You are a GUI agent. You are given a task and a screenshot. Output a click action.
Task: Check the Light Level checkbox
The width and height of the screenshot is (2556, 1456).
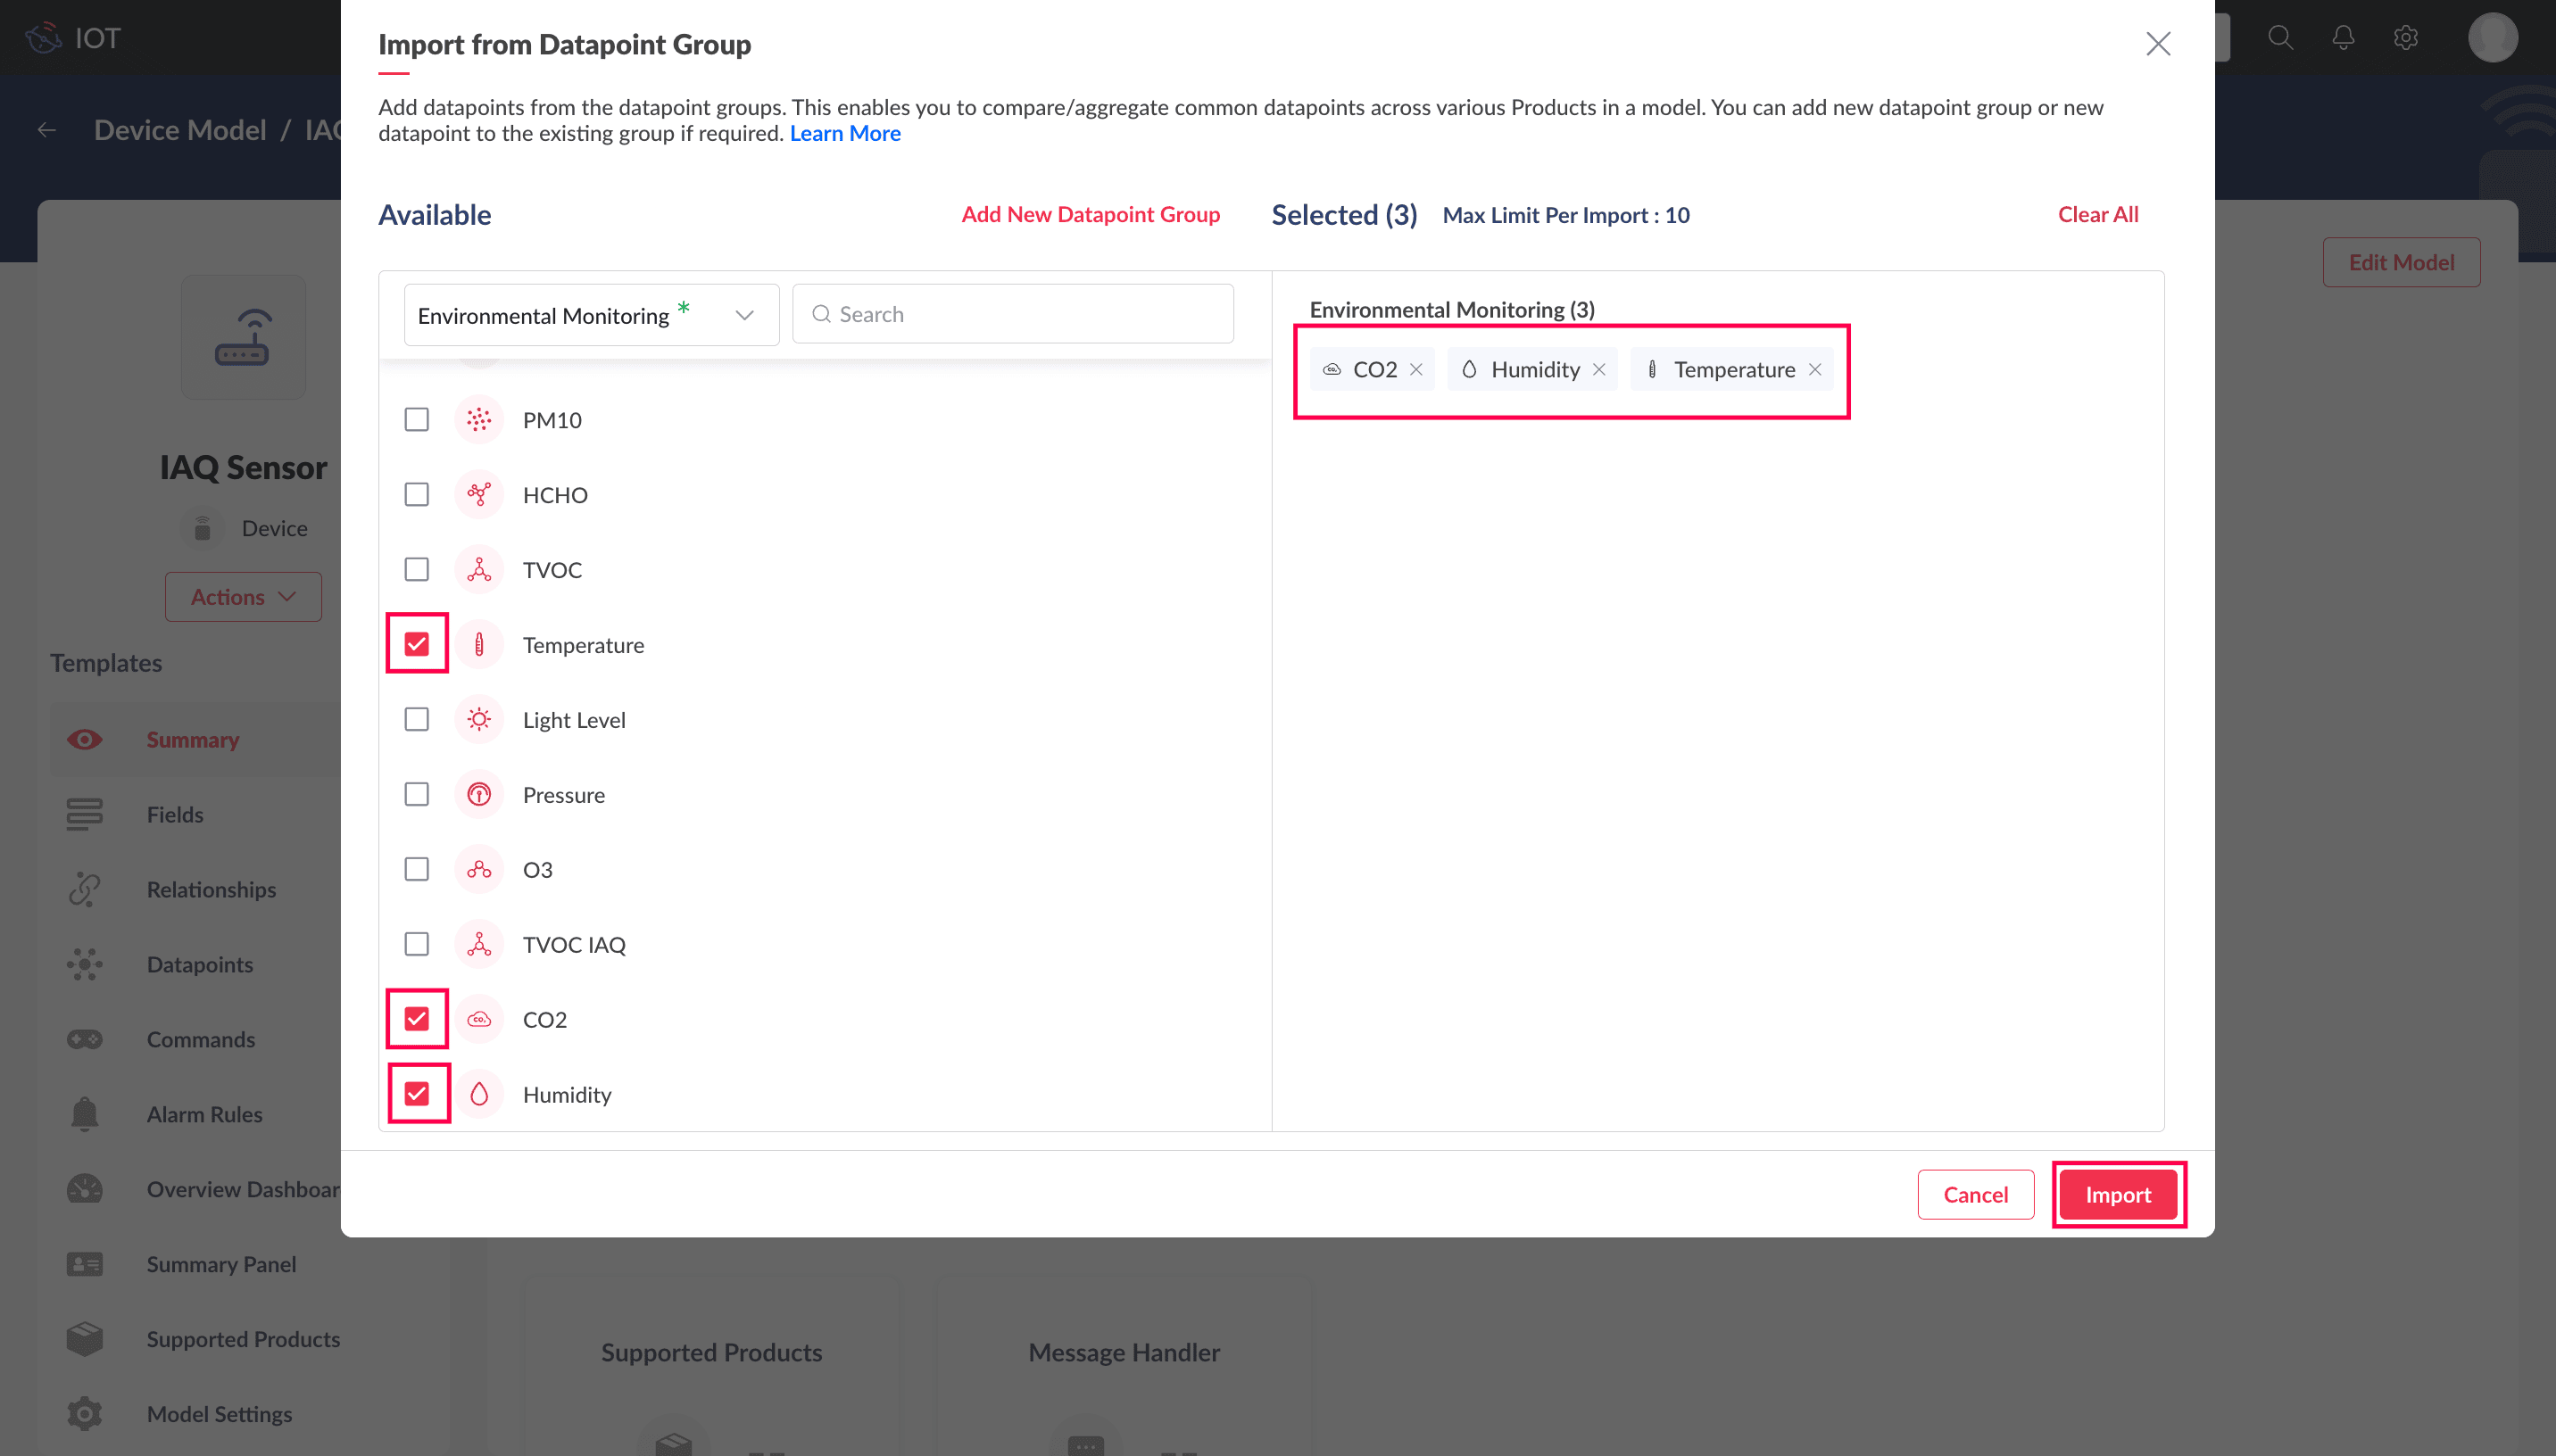[x=417, y=719]
